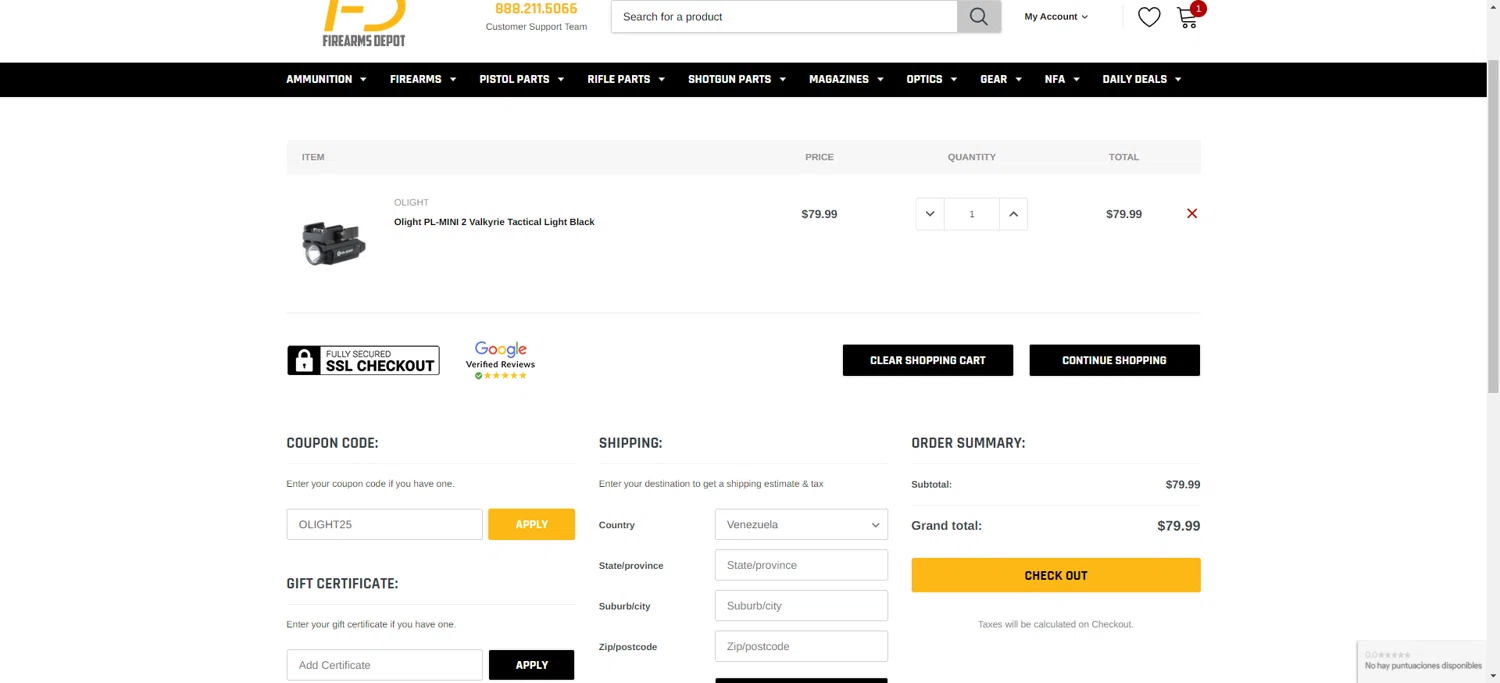1500x683 pixels.
Task: Increase quantity with up arrow
Action: pyautogui.click(x=1013, y=214)
